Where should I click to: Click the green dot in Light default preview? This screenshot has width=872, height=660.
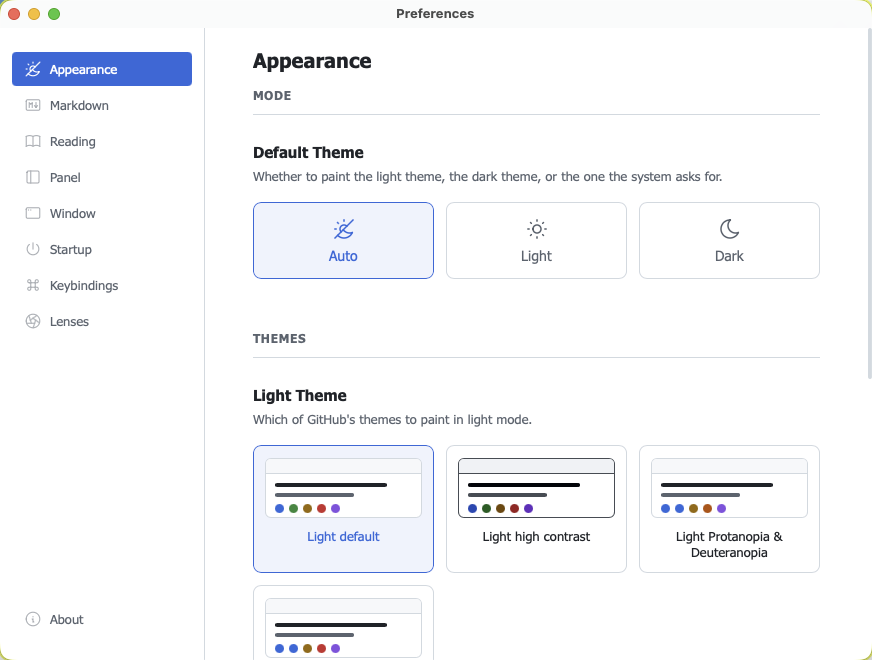294,508
